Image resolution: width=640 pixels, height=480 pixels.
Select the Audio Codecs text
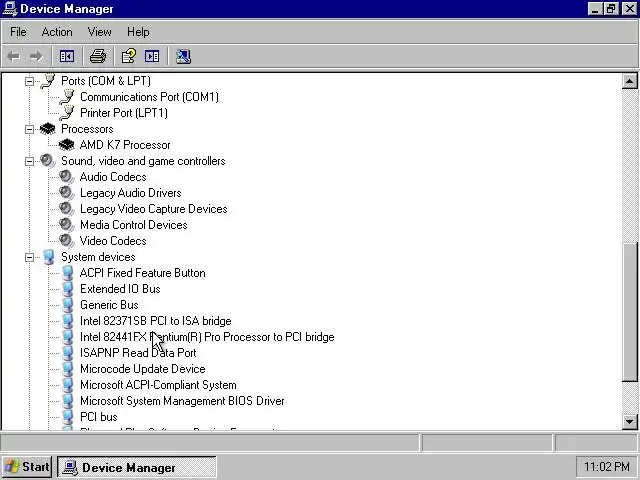coord(113,177)
